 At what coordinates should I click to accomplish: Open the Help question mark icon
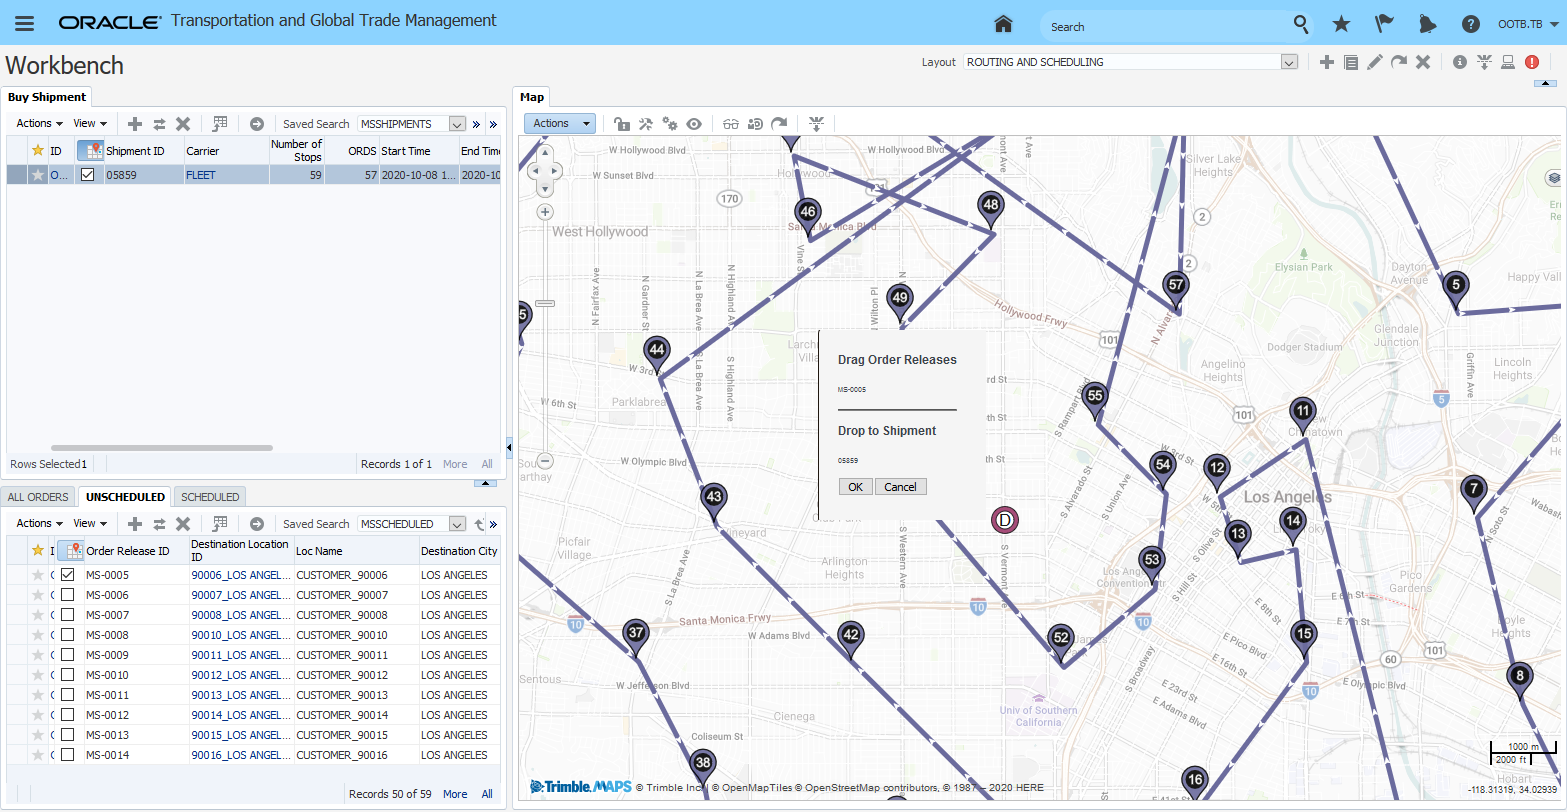1470,24
